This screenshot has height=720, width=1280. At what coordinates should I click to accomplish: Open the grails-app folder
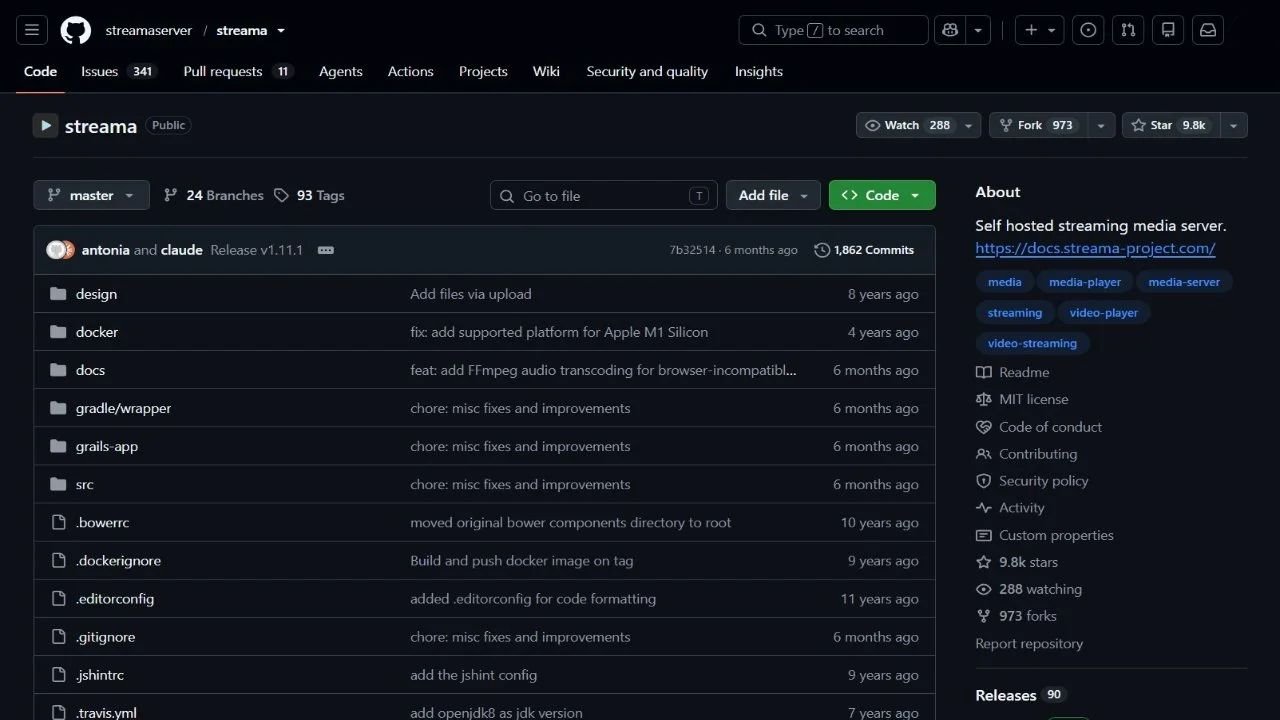107,446
